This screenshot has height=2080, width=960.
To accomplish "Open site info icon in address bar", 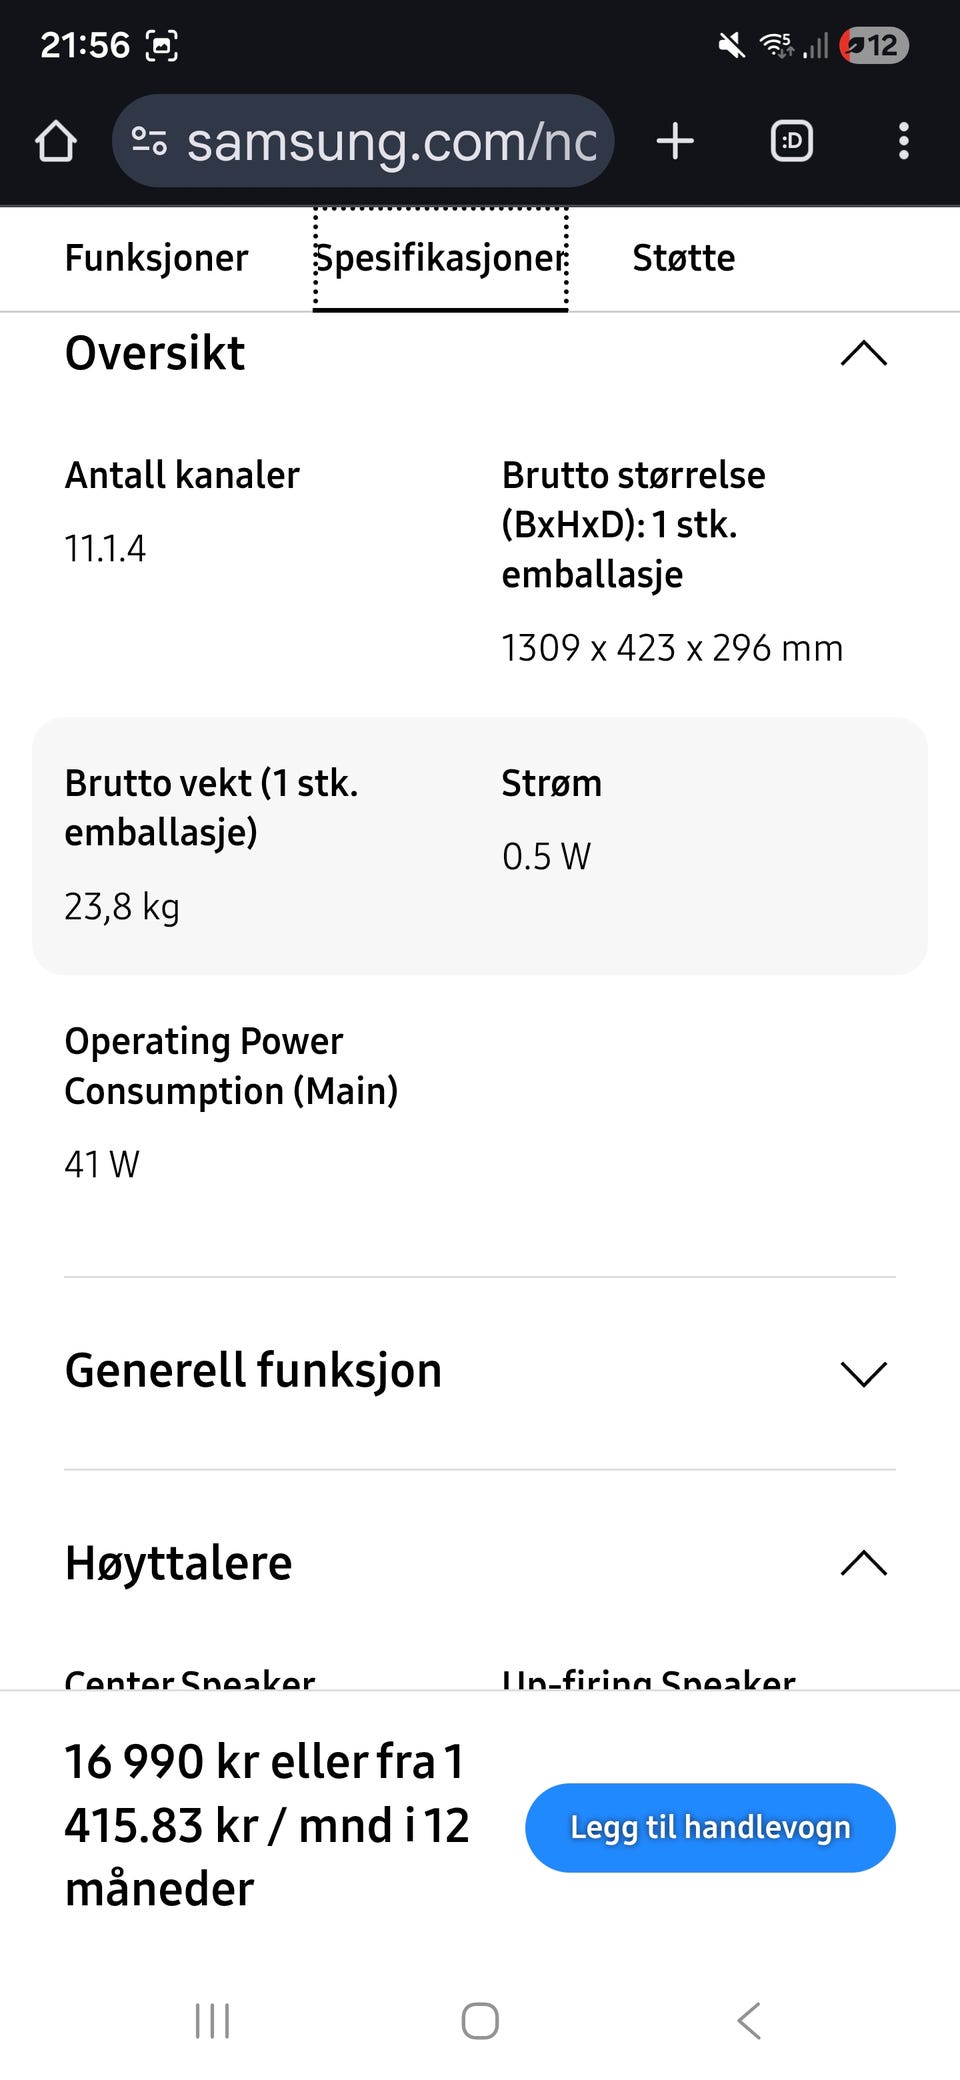I will pyautogui.click(x=149, y=141).
